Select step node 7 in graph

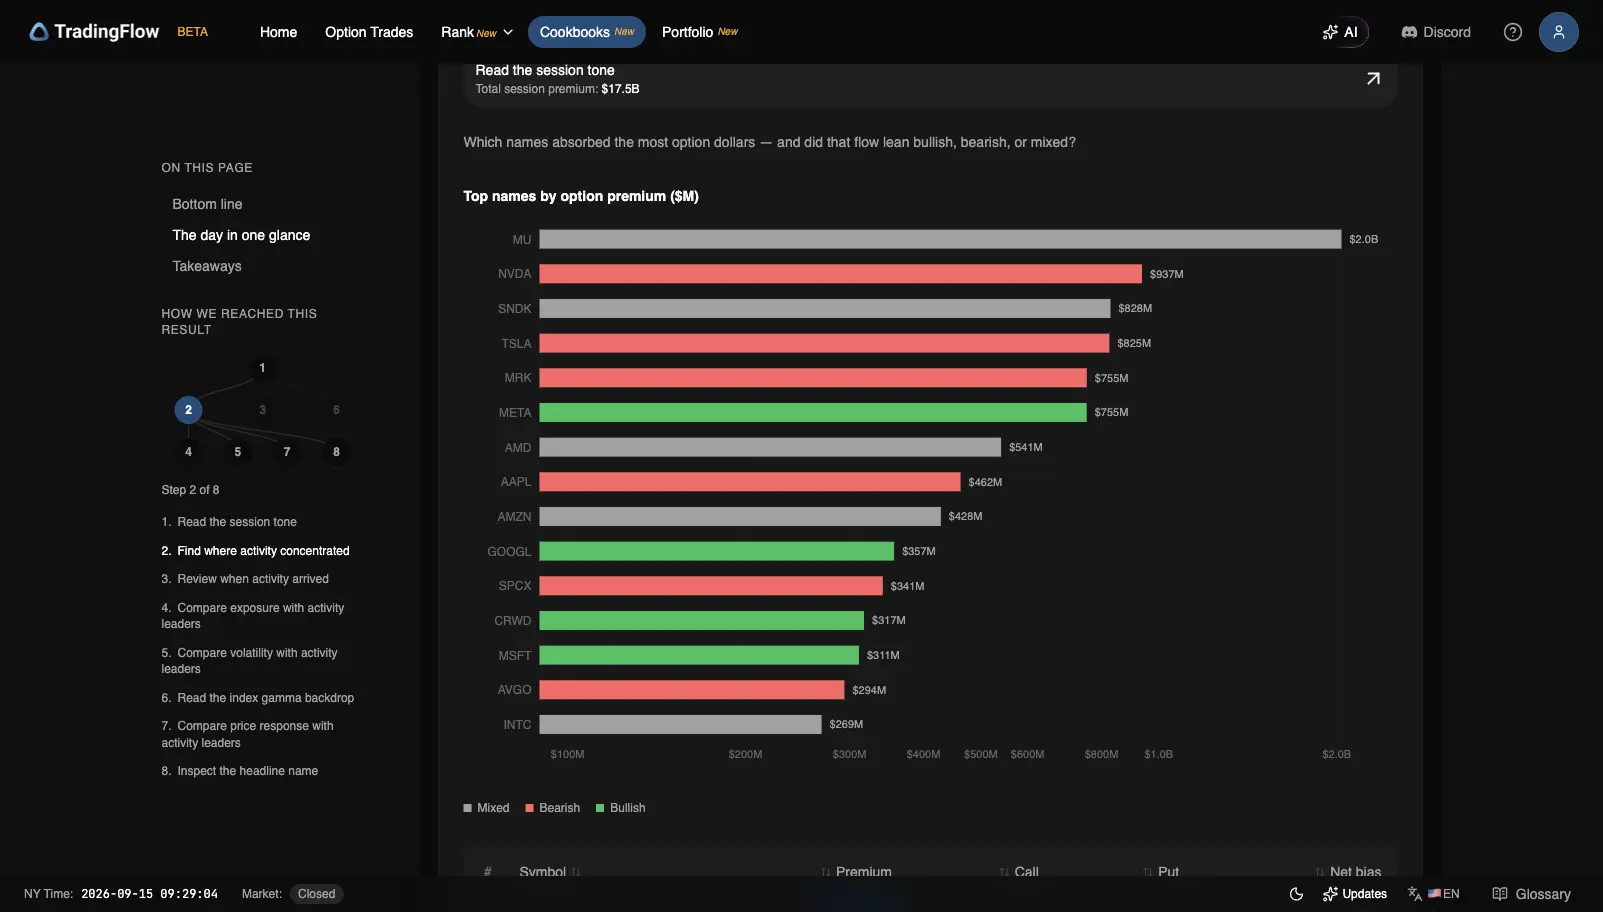[x=287, y=452]
